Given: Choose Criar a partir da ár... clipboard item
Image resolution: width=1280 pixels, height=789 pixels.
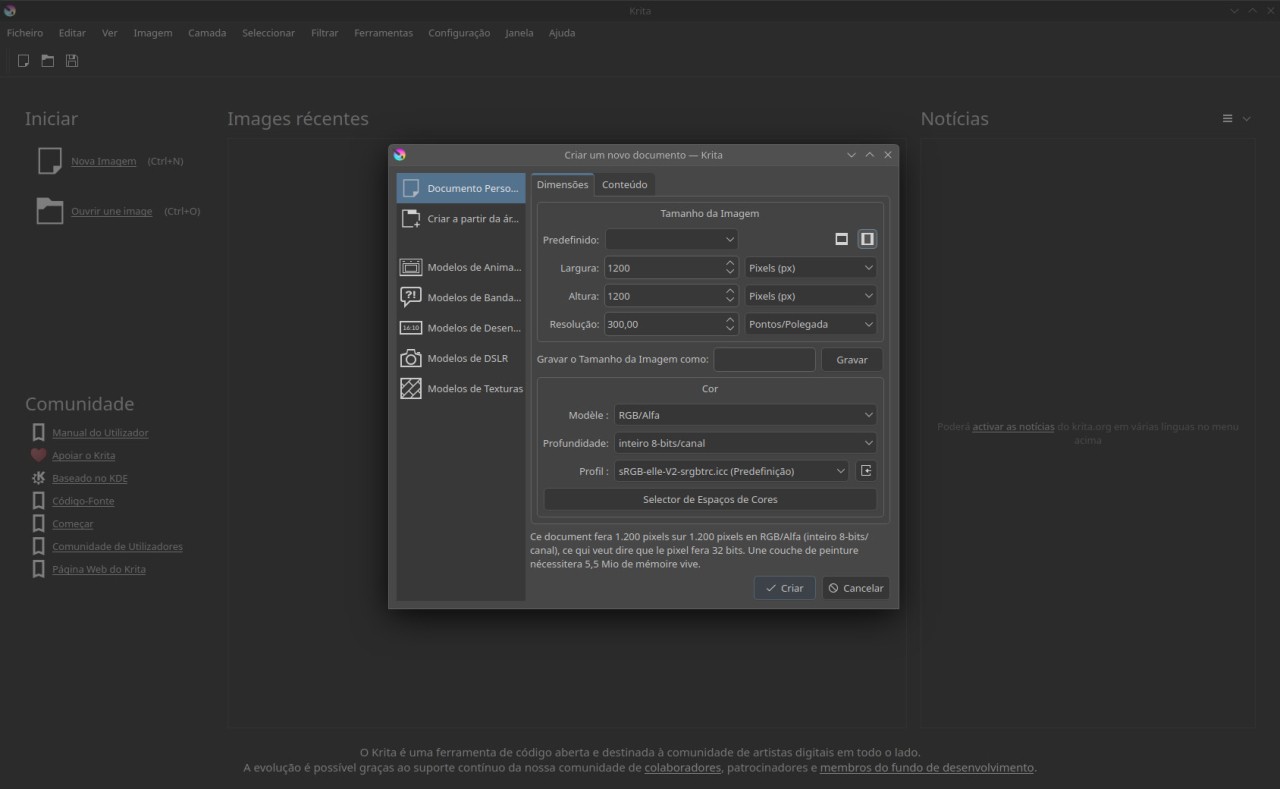Looking at the screenshot, I should (x=461, y=219).
